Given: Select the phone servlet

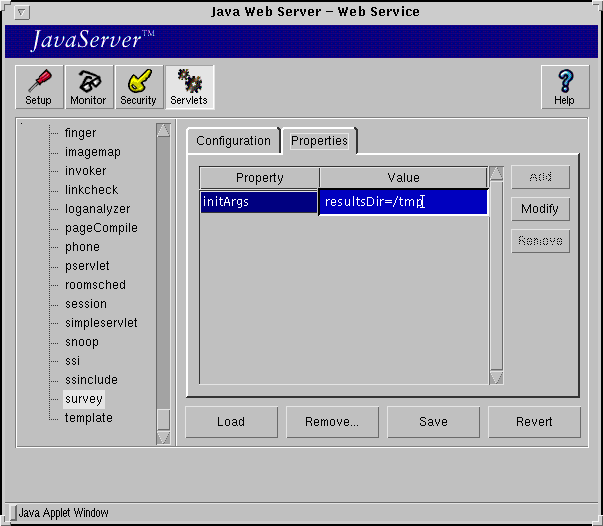Looking at the screenshot, I should pos(82,247).
